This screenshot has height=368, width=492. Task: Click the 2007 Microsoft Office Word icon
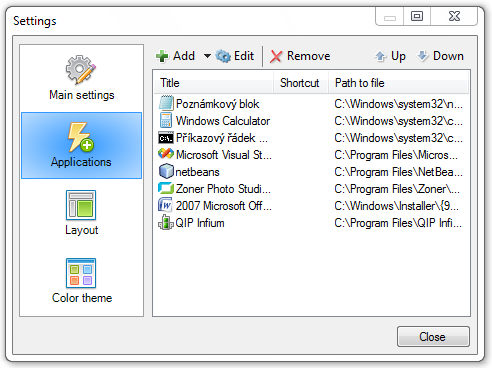(x=165, y=205)
